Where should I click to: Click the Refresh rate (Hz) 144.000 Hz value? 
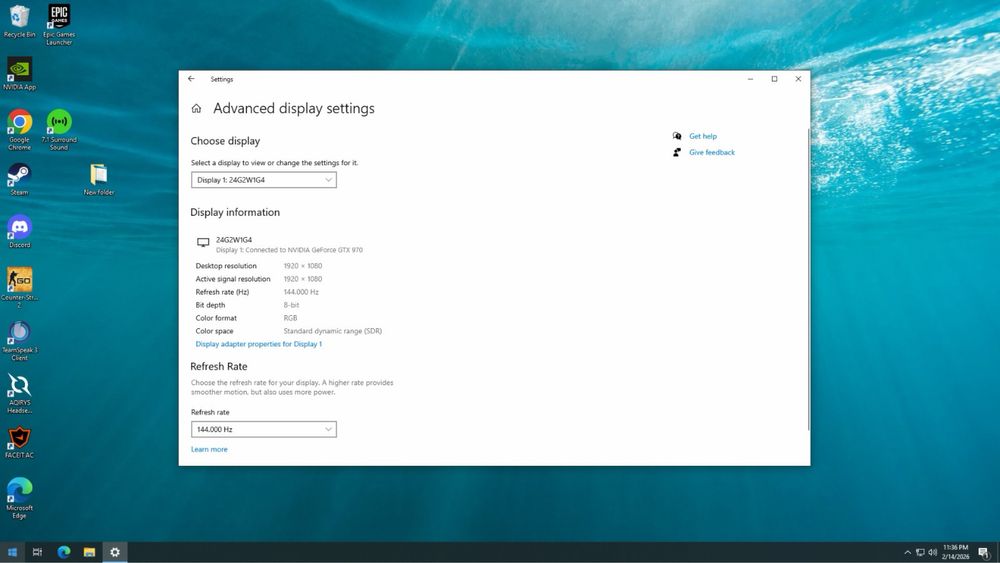[301, 292]
